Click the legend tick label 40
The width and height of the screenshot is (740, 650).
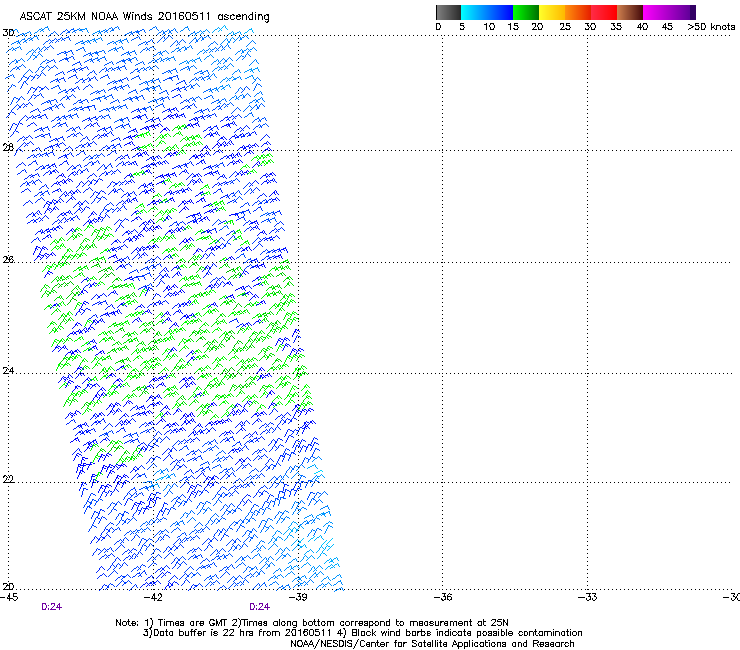(x=642, y=27)
